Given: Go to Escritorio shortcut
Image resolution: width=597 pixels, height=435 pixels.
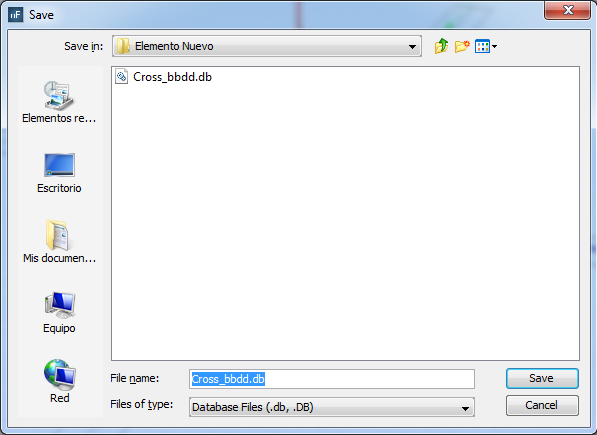Looking at the screenshot, I should [59, 173].
